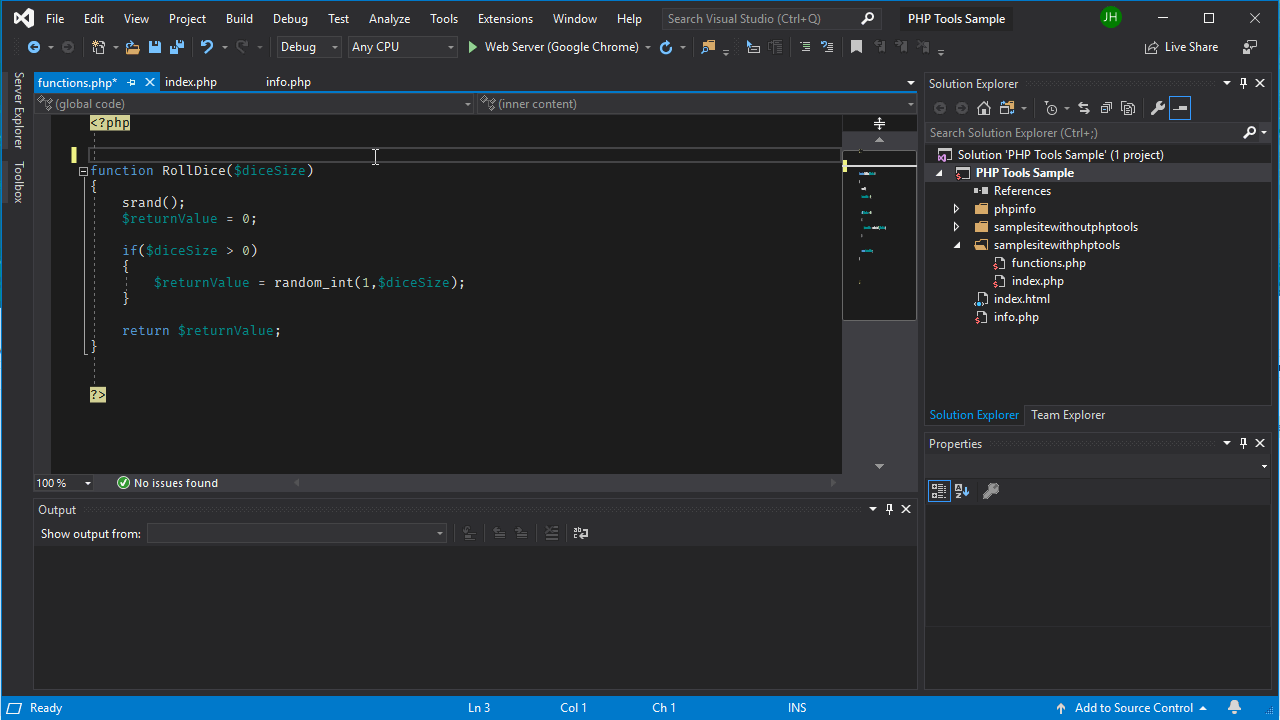Viewport: 1280px width, 720px height.
Task: Select index.html in Solution Explorer
Action: coord(1021,299)
